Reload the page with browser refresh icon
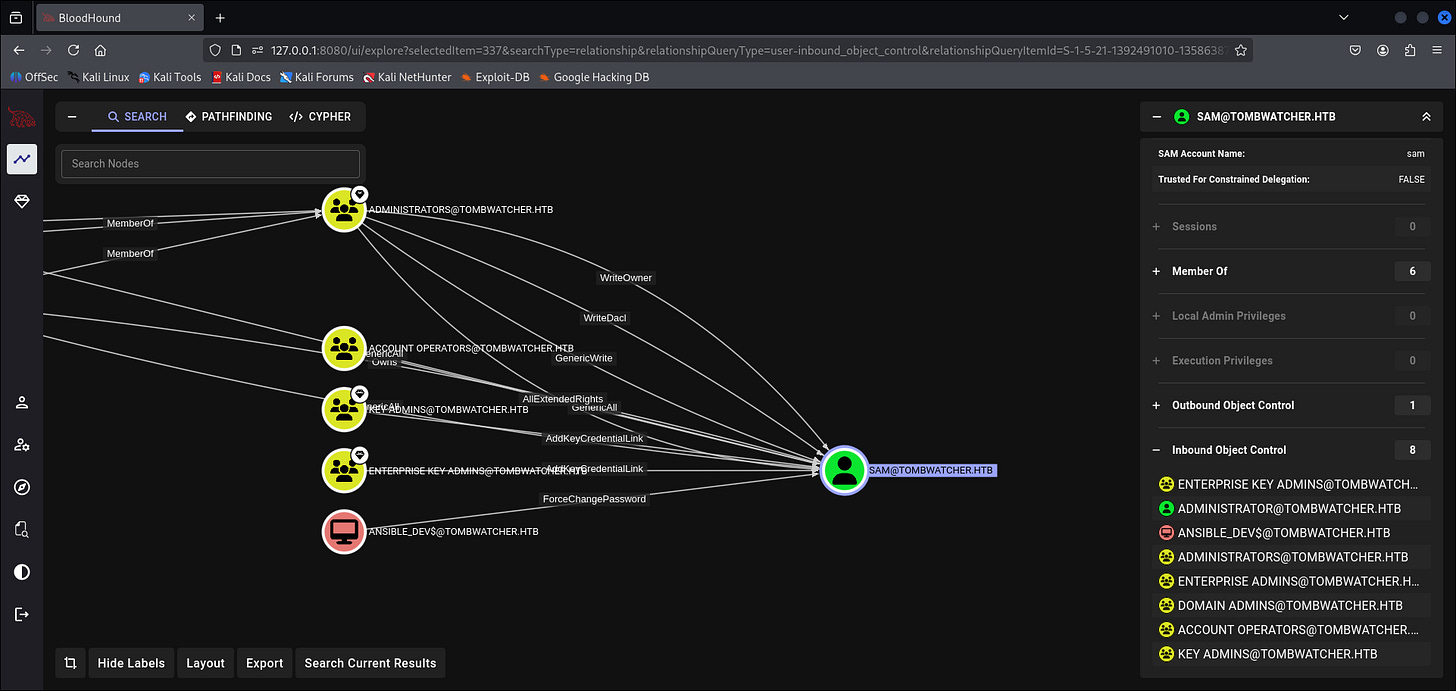The width and height of the screenshot is (1456, 691). [73, 50]
